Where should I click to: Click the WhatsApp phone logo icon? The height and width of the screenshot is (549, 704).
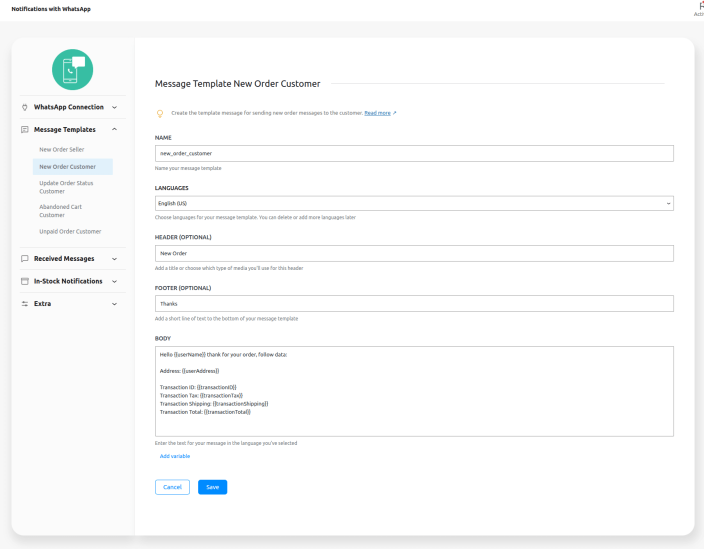click(x=72, y=68)
